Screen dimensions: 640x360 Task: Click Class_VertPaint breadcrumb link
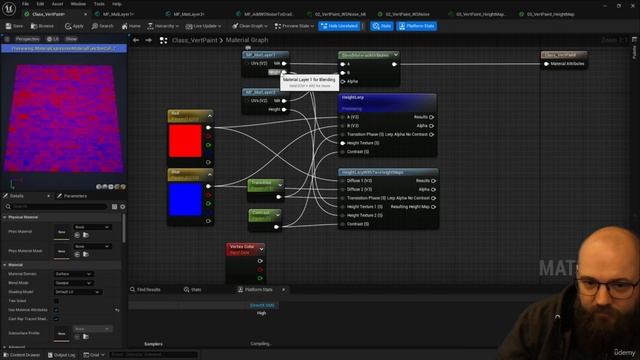[x=194, y=40]
